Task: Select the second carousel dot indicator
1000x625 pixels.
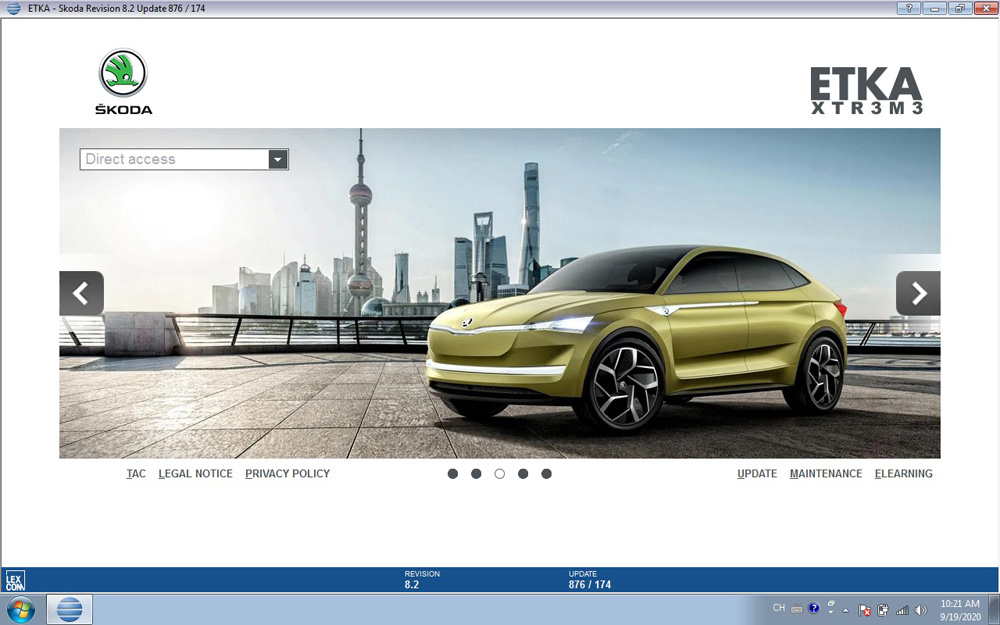Action: [476, 474]
